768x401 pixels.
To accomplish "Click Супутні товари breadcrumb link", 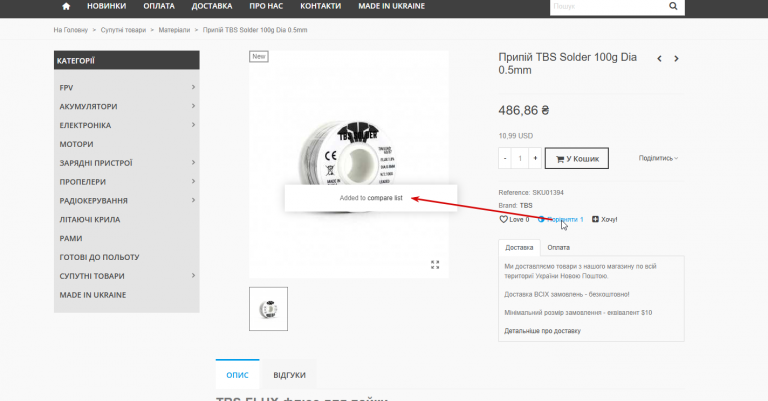I will click(x=123, y=30).
